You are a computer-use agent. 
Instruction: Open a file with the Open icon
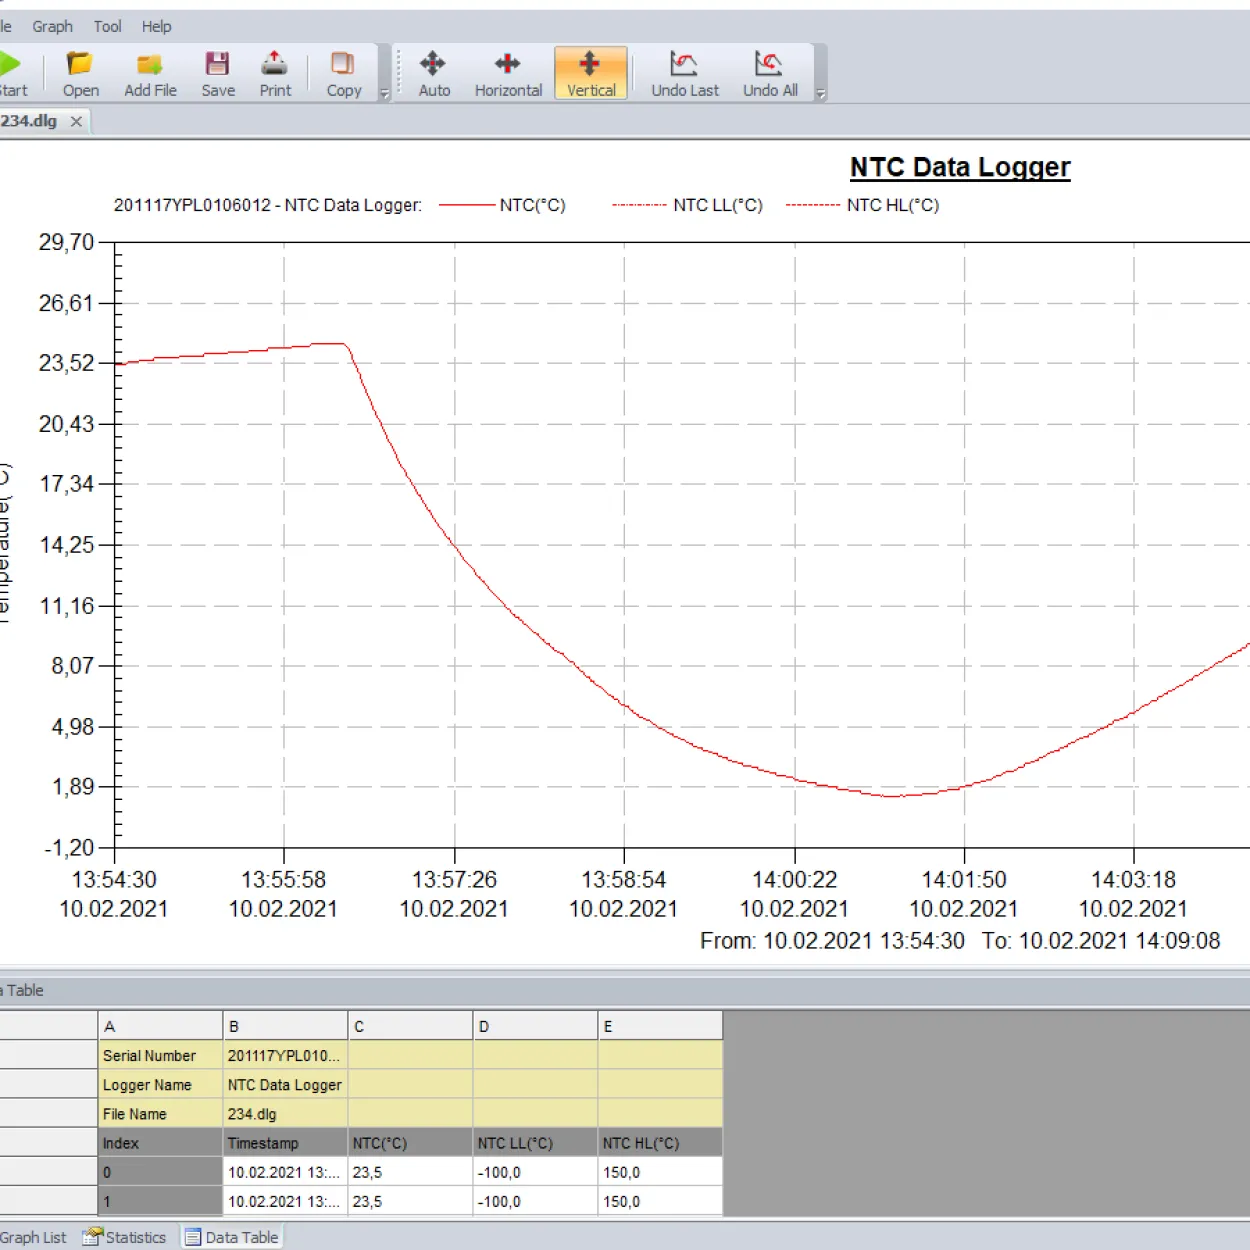point(80,64)
